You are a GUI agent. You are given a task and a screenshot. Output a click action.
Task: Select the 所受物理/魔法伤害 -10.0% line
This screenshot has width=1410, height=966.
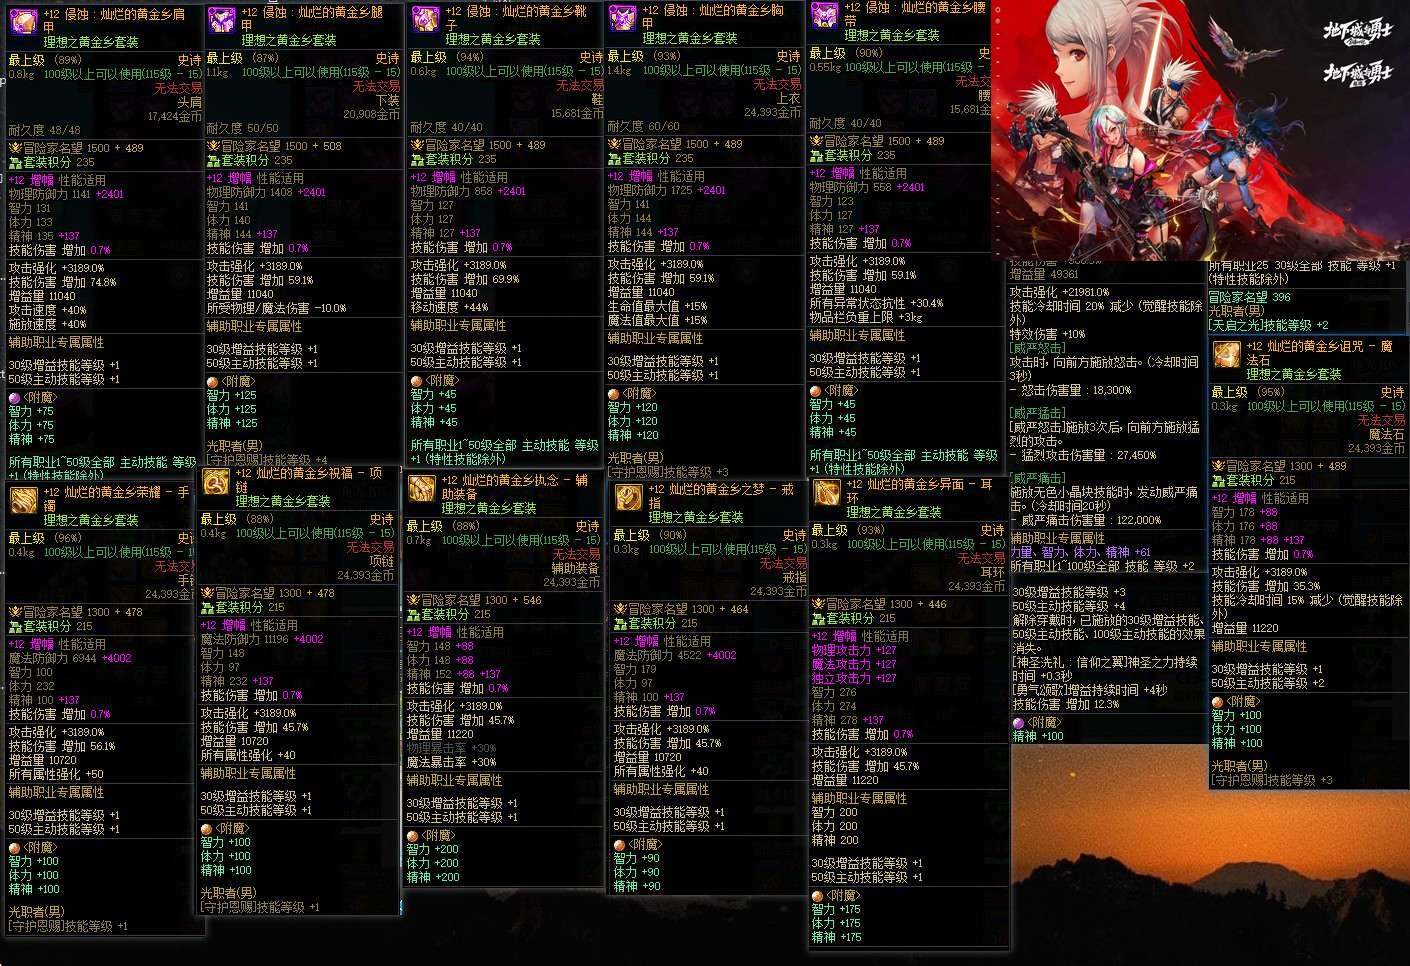click(x=277, y=309)
